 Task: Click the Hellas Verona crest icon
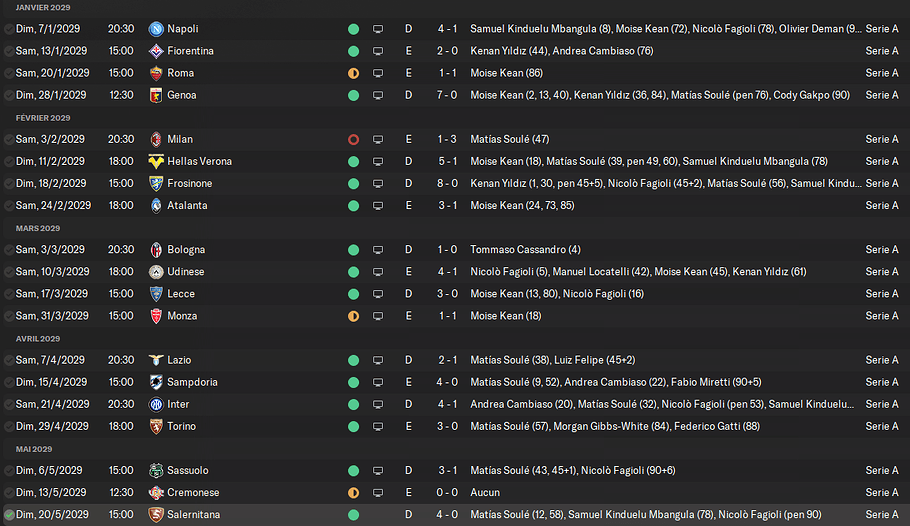pos(156,161)
